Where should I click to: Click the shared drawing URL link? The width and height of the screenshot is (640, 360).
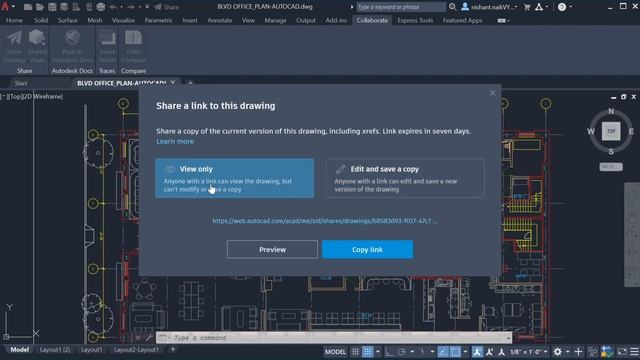(x=324, y=221)
